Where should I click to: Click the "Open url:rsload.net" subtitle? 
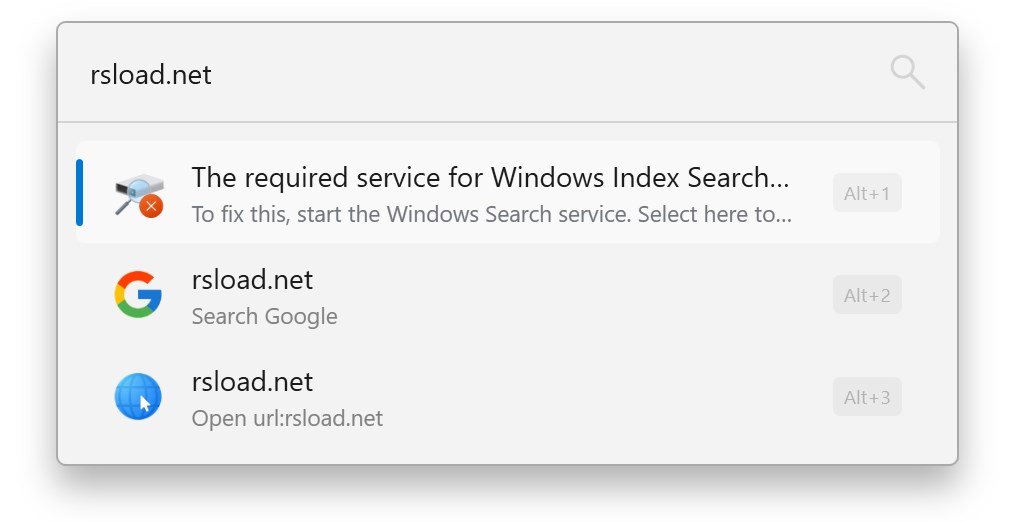(287, 418)
